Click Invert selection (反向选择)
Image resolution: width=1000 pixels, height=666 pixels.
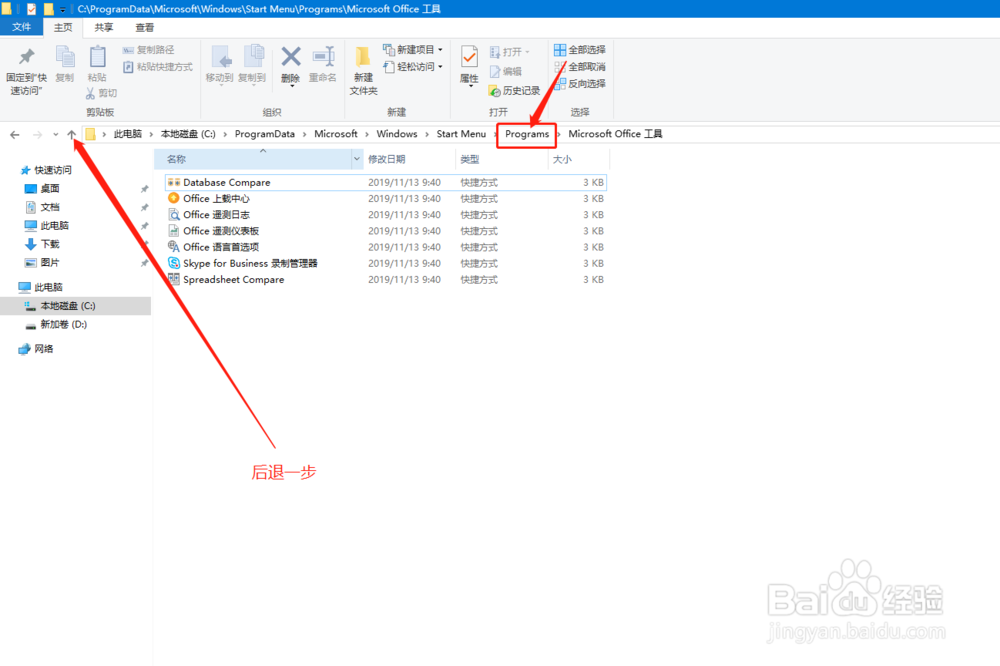580,84
